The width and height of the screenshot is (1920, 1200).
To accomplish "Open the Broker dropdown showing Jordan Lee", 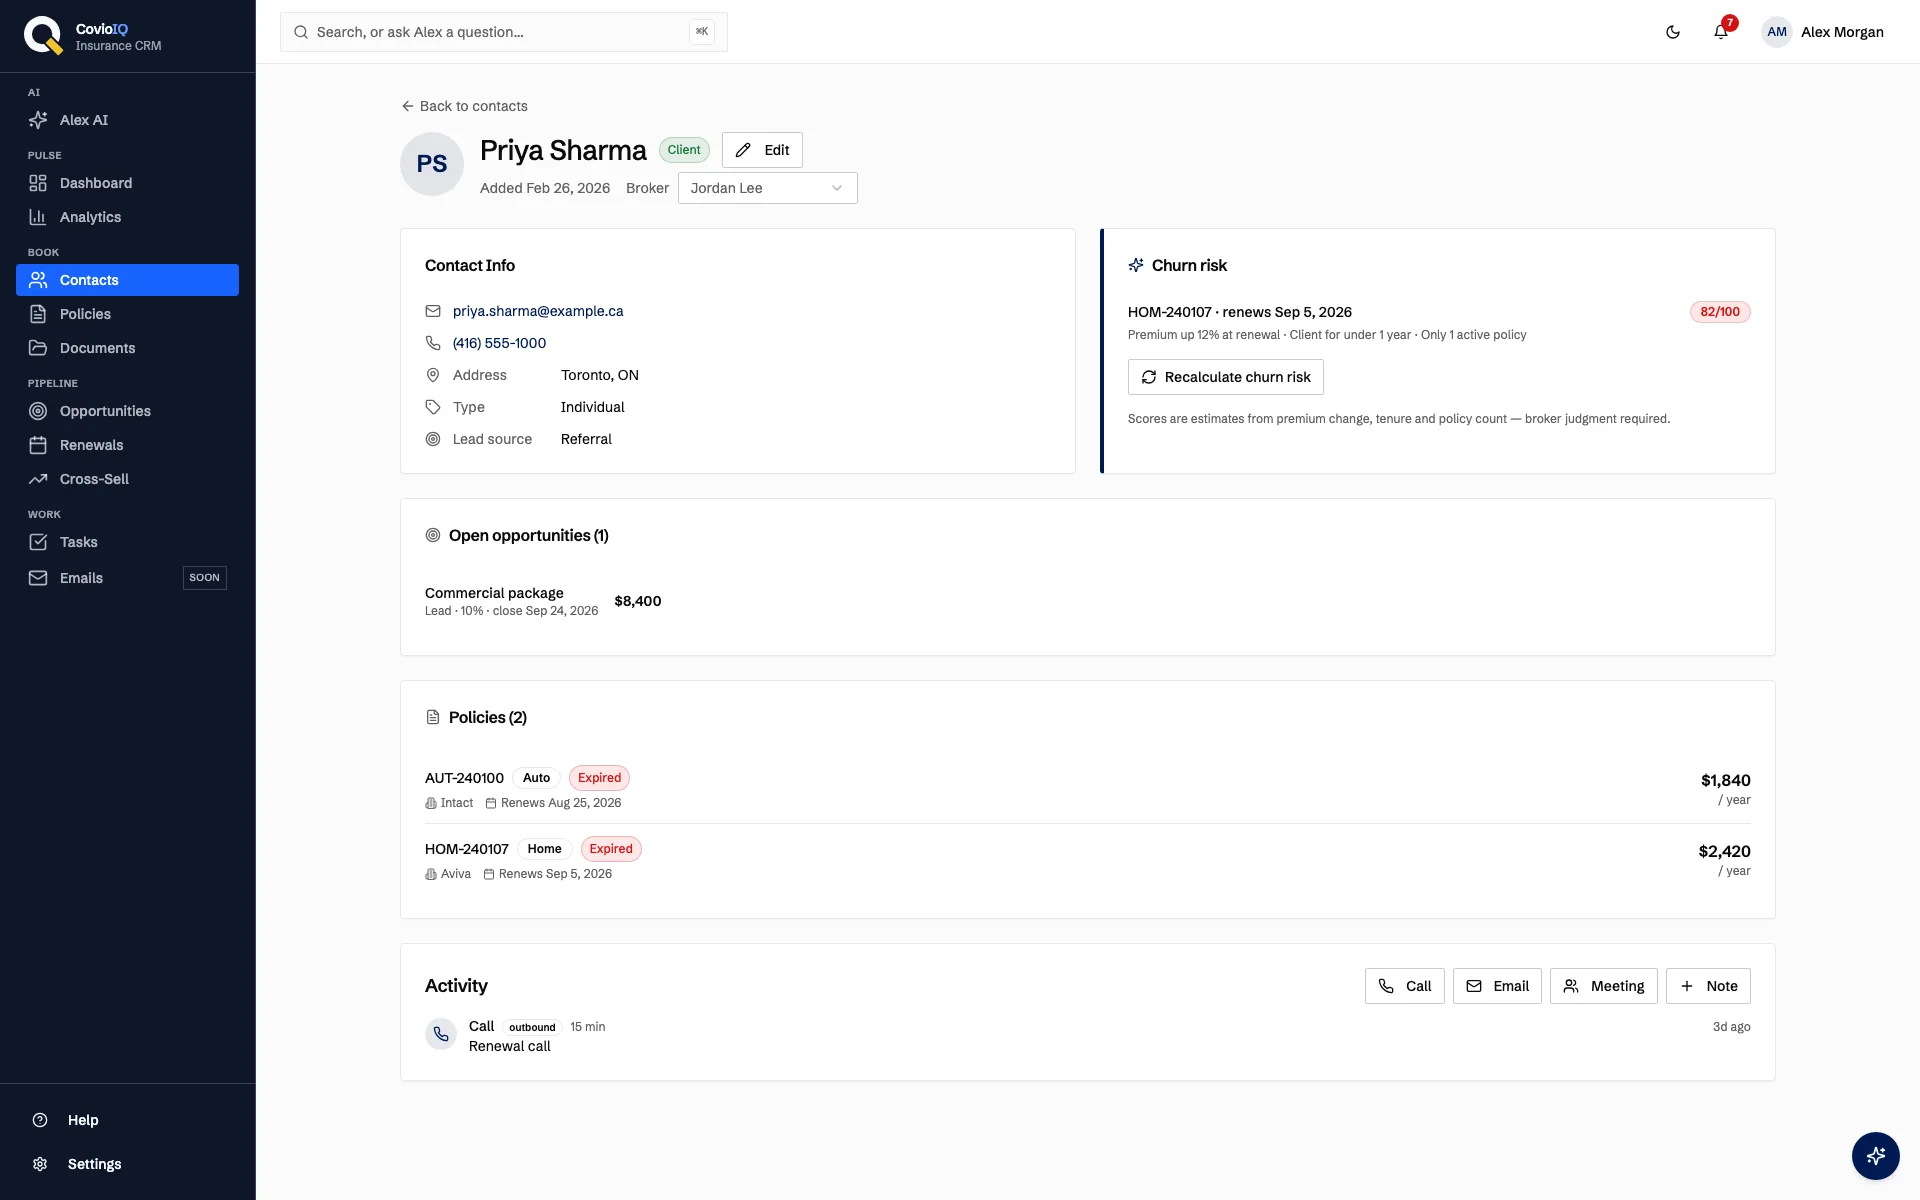I will pyautogui.click(x=767, y=188).
